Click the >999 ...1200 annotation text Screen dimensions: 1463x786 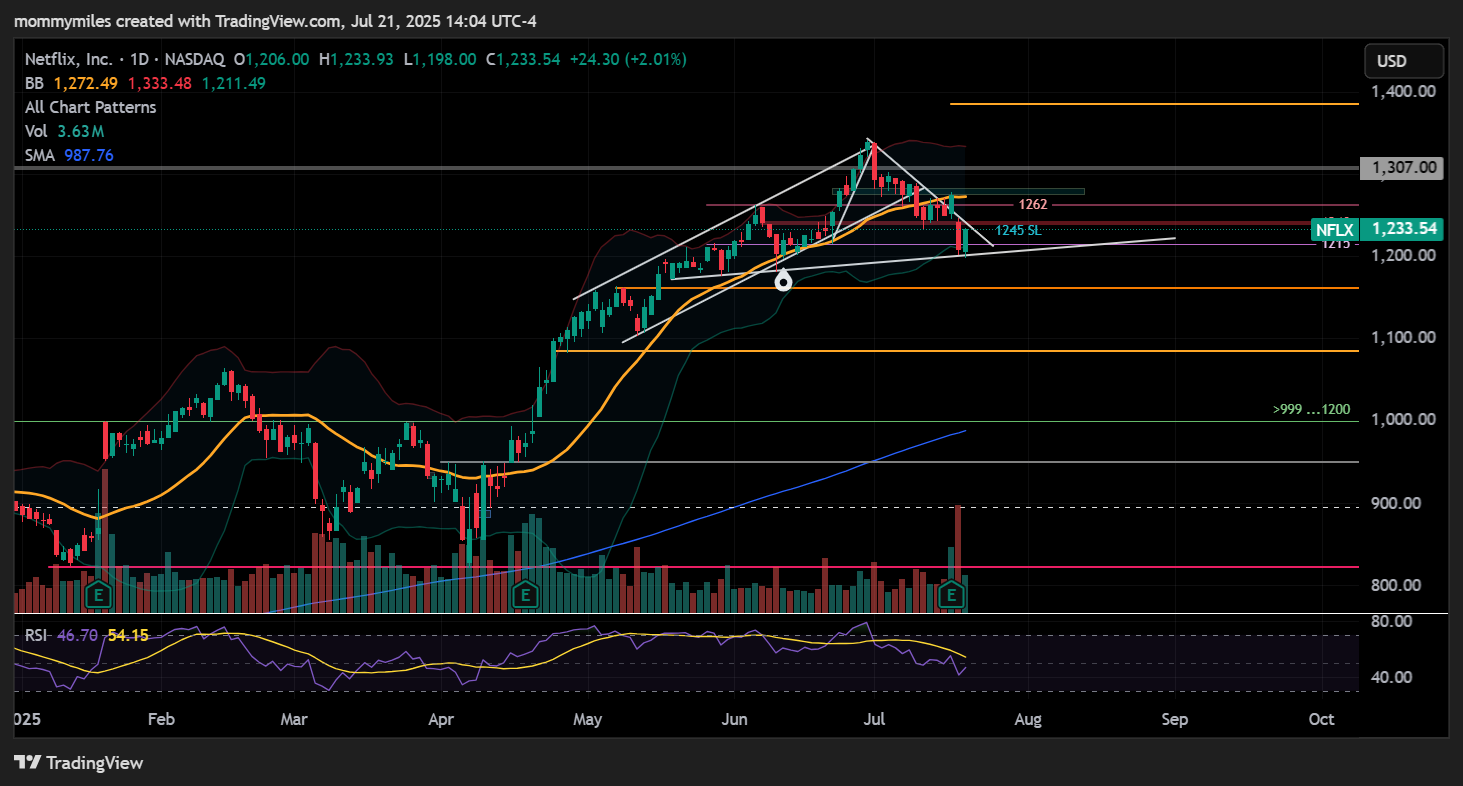point(1311,409)
